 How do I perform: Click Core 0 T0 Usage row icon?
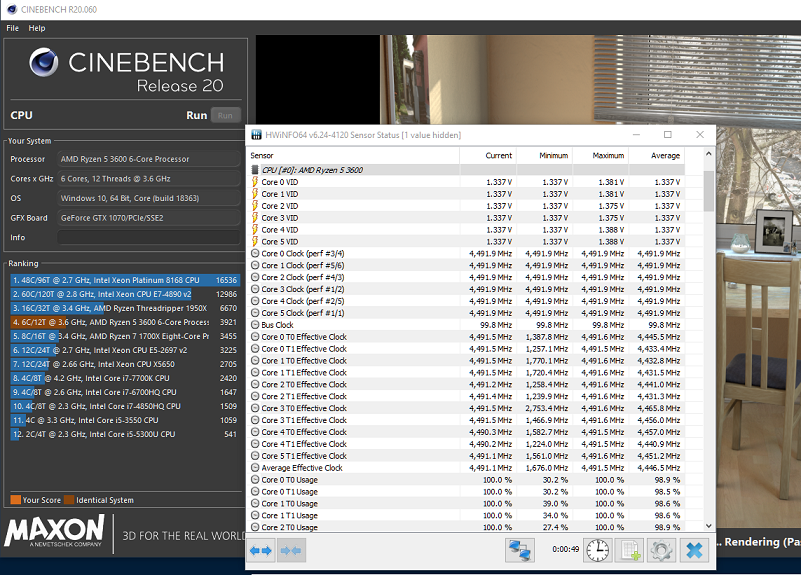pyautogui.click(x=255, y=480)
